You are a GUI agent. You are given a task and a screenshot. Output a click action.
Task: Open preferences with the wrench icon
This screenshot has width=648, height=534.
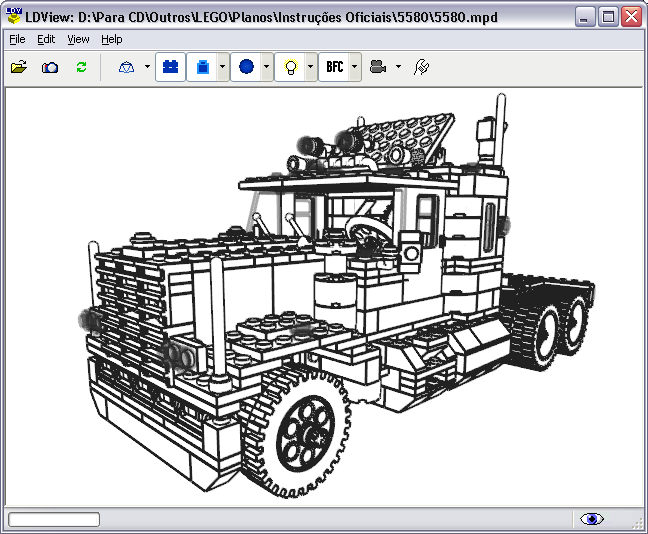click(x=422, y=67)
